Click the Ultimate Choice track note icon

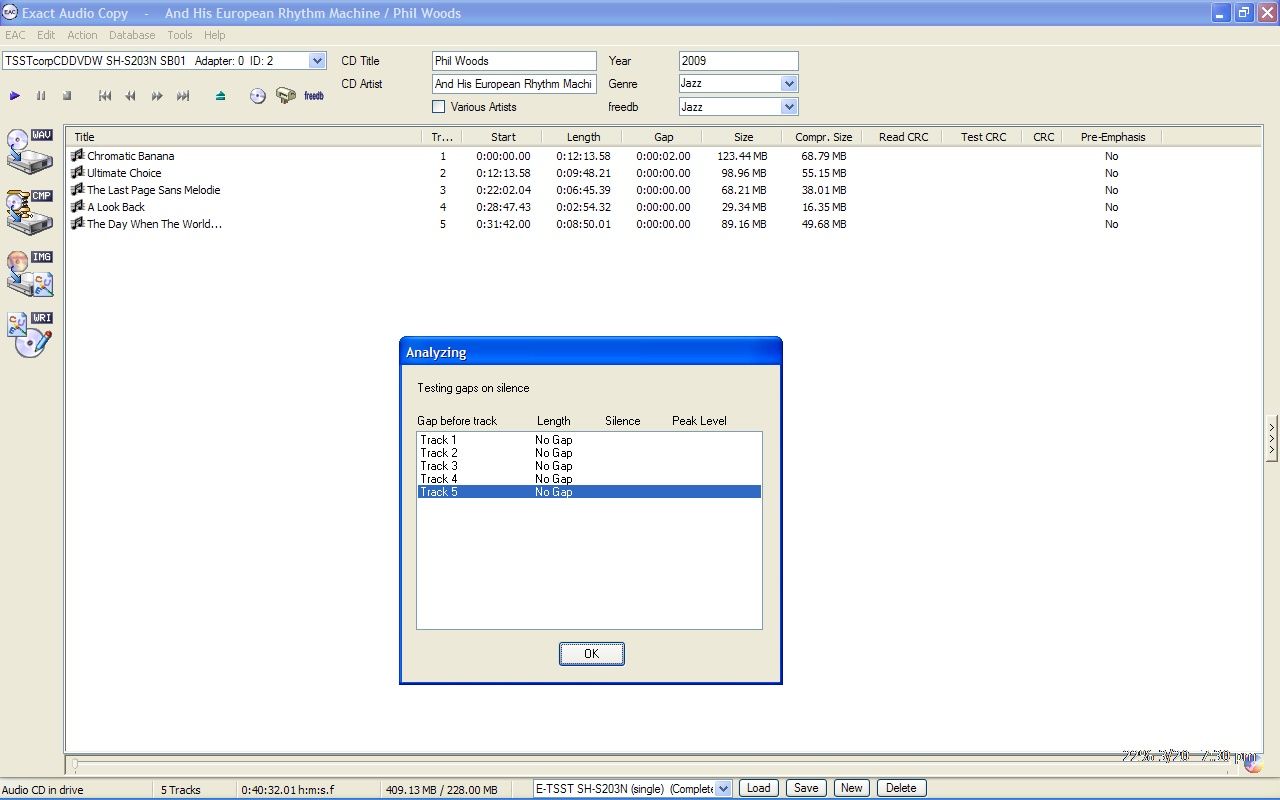click(x=77, y=173)
